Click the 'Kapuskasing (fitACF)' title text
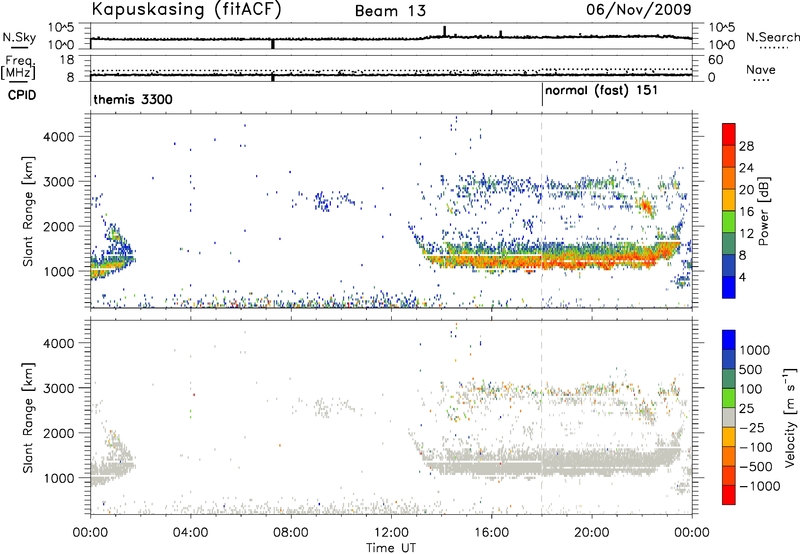This screenshot has width=800, height=554. (186, 9)
